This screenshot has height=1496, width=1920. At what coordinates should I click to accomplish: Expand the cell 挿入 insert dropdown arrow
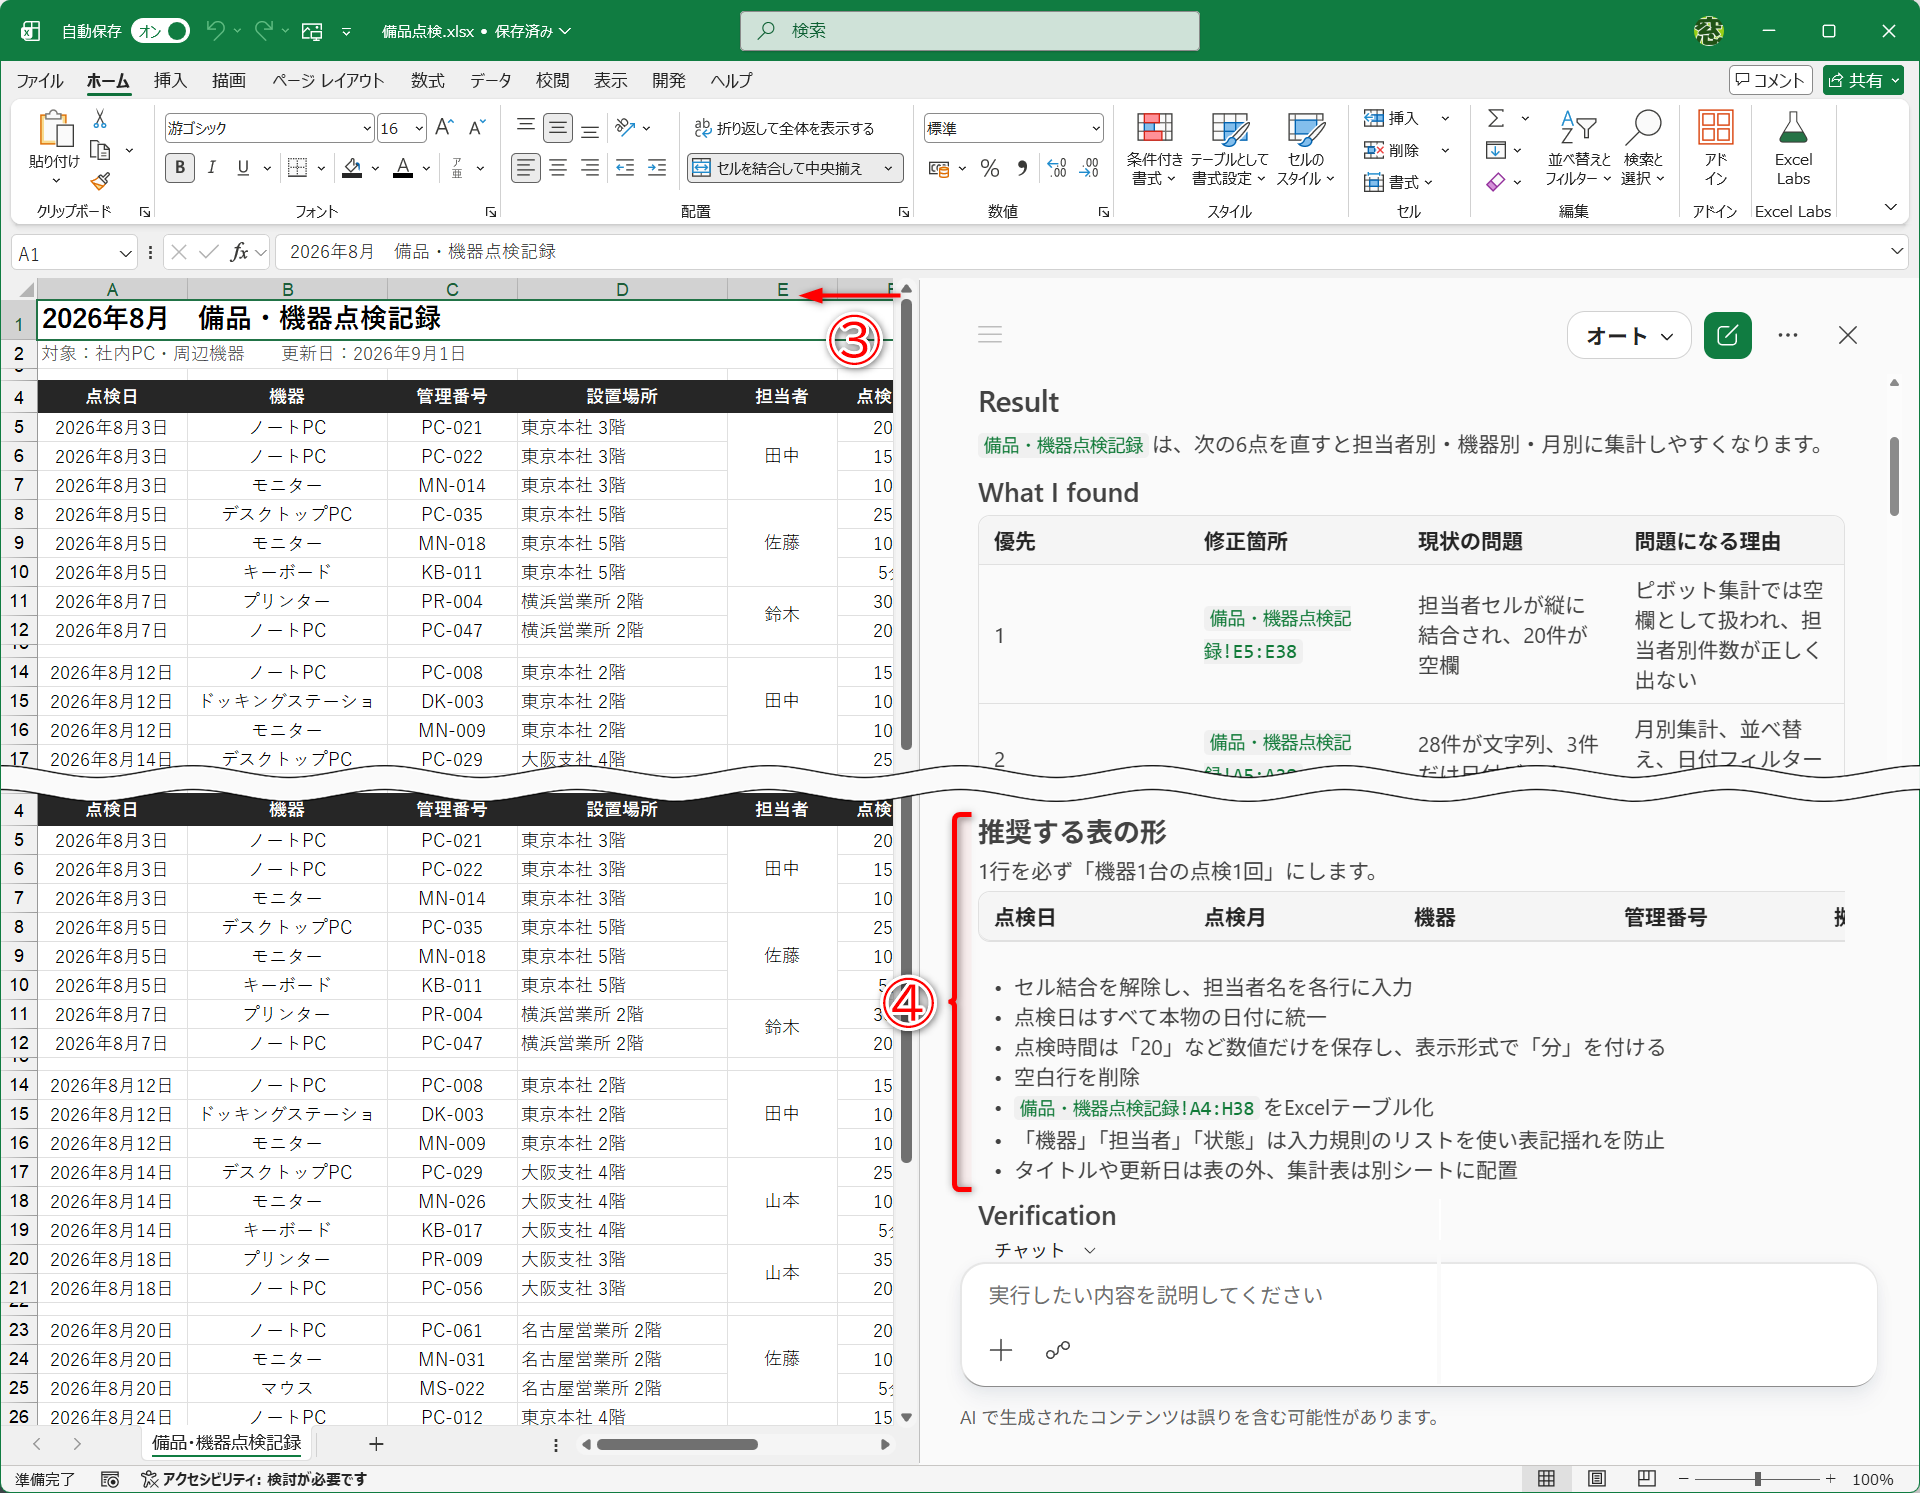click(x=1445, y=119)
